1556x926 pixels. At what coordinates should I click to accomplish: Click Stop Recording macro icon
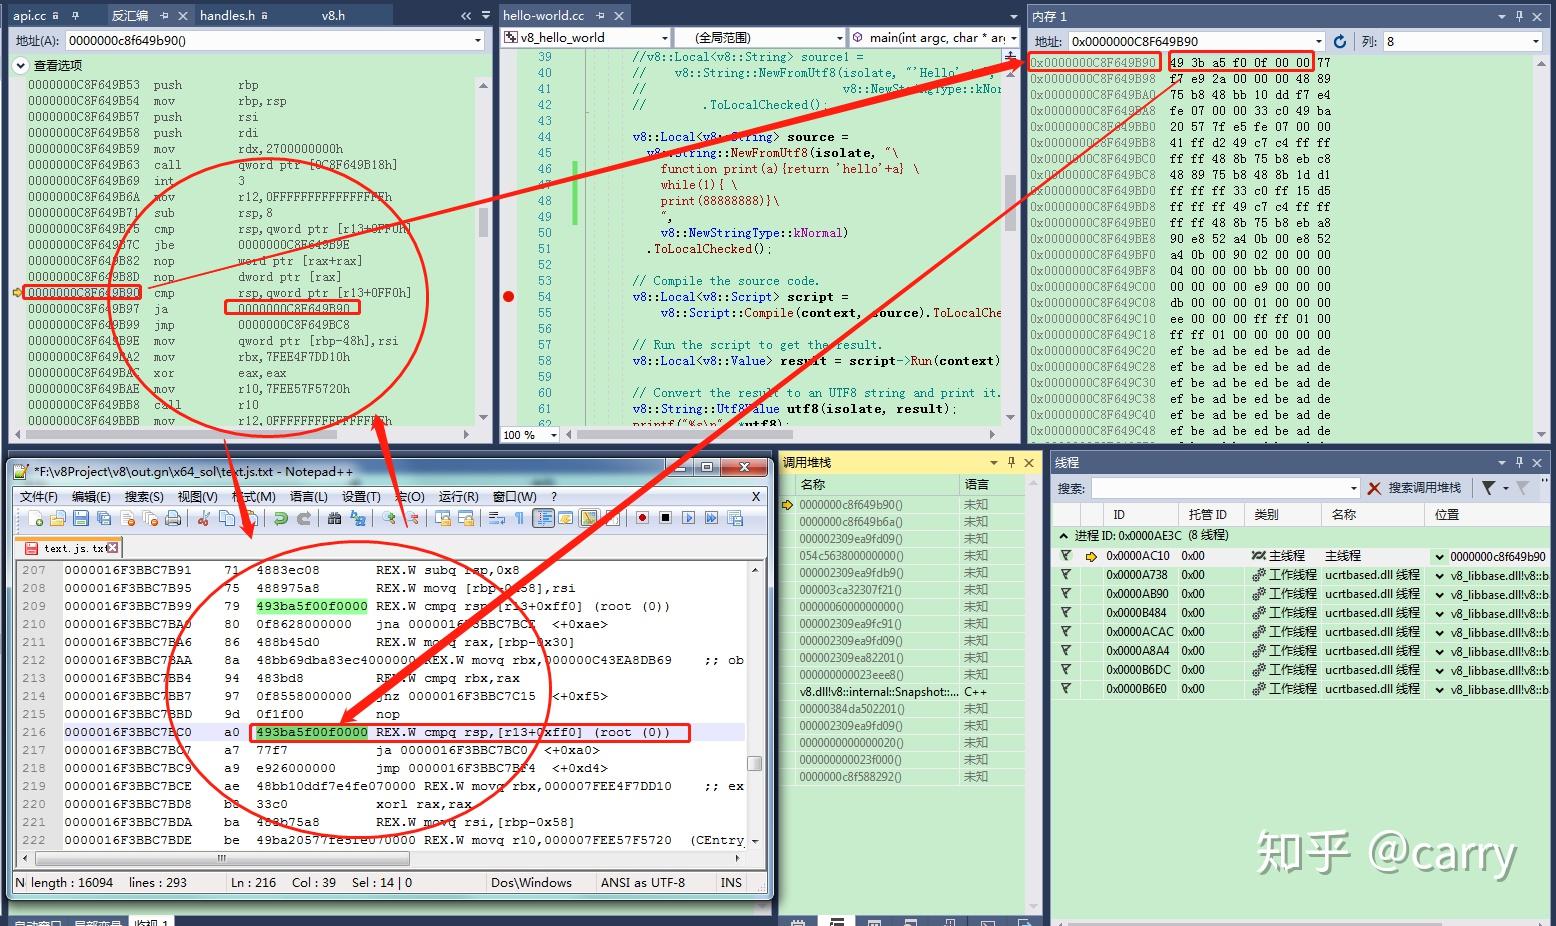click(665, 518)
